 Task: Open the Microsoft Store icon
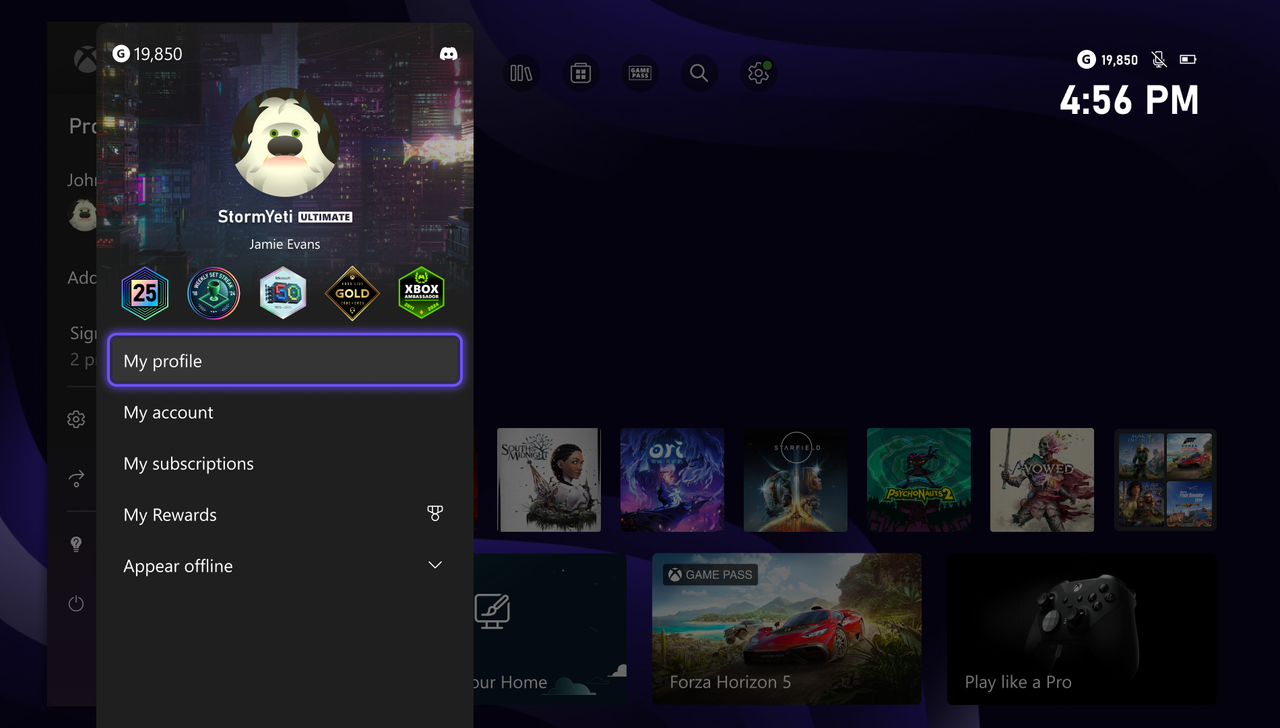(x=580, y=73)
